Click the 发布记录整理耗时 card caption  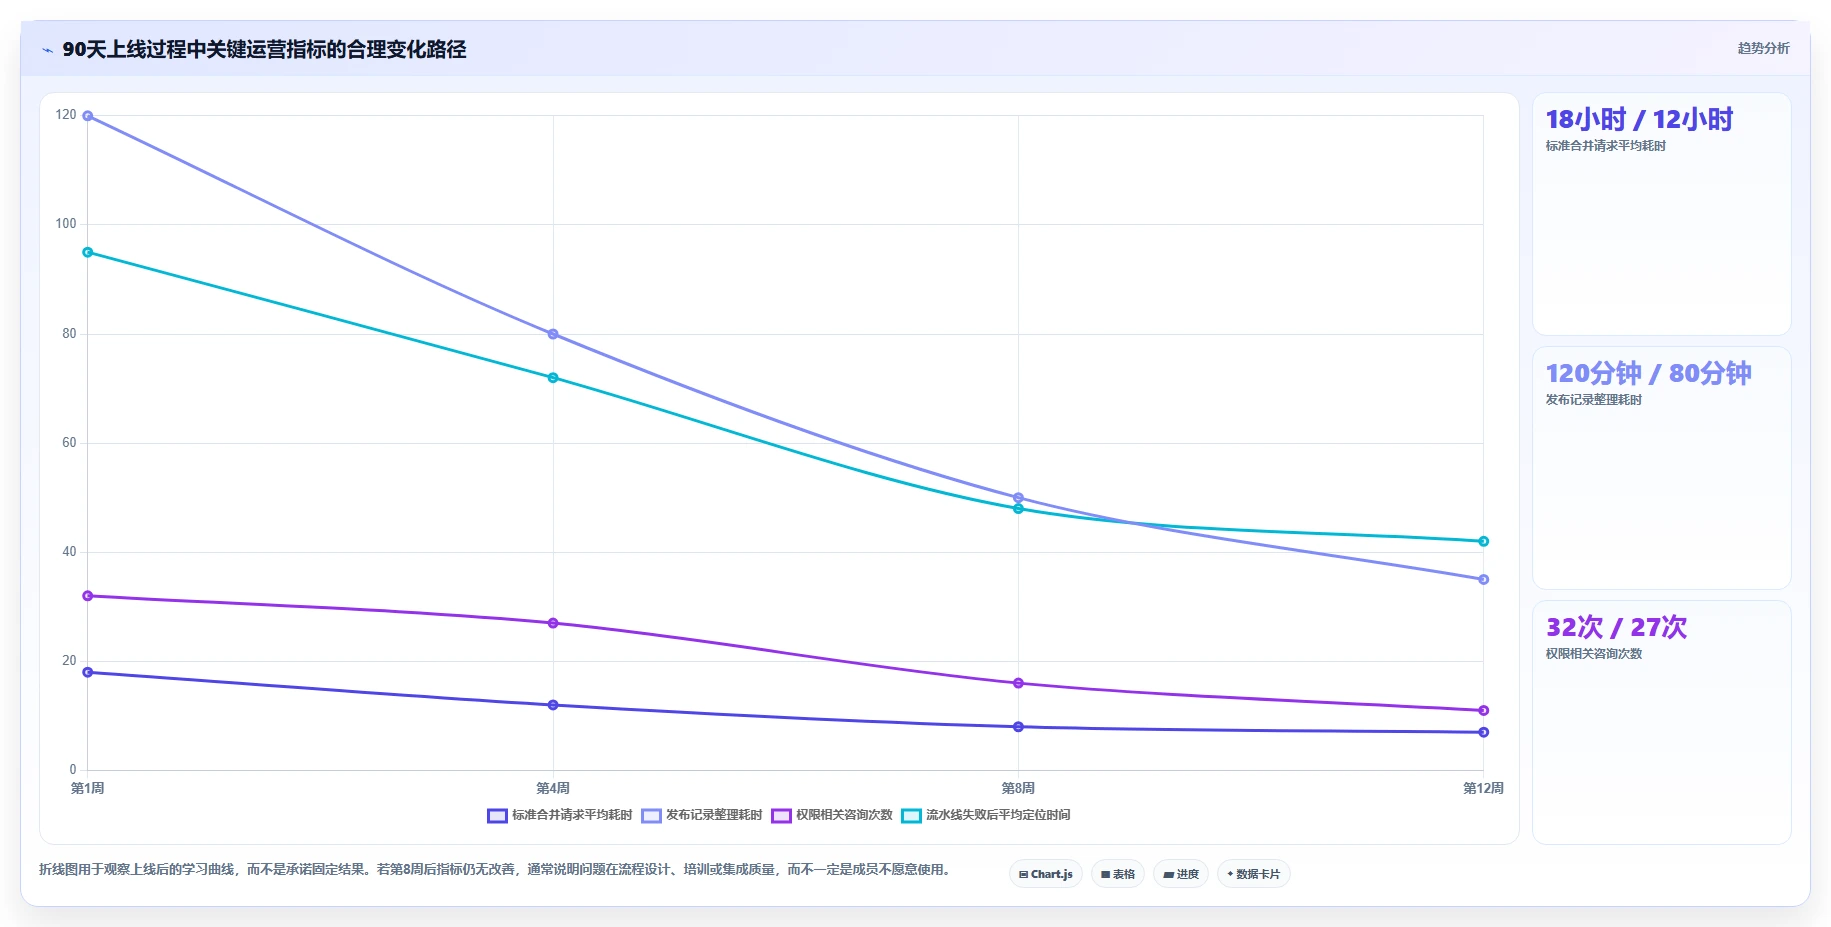pyautogui.click(x=1594, y=400)
